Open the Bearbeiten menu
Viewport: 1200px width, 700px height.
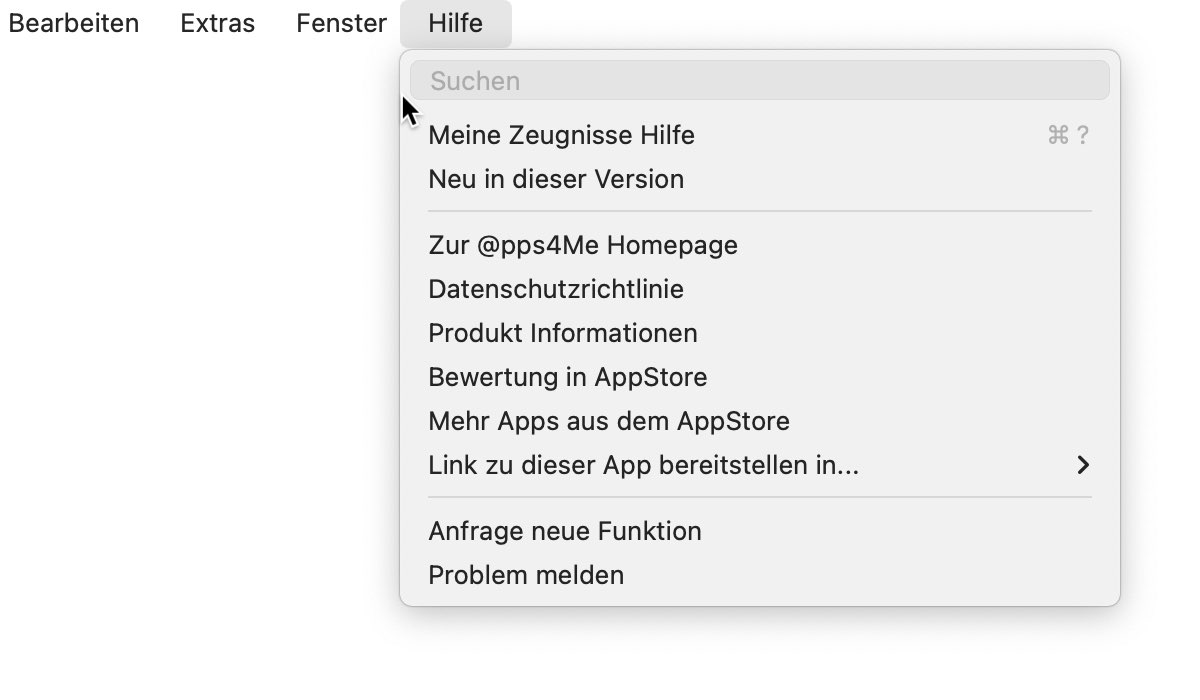click(x=73, y=23)
